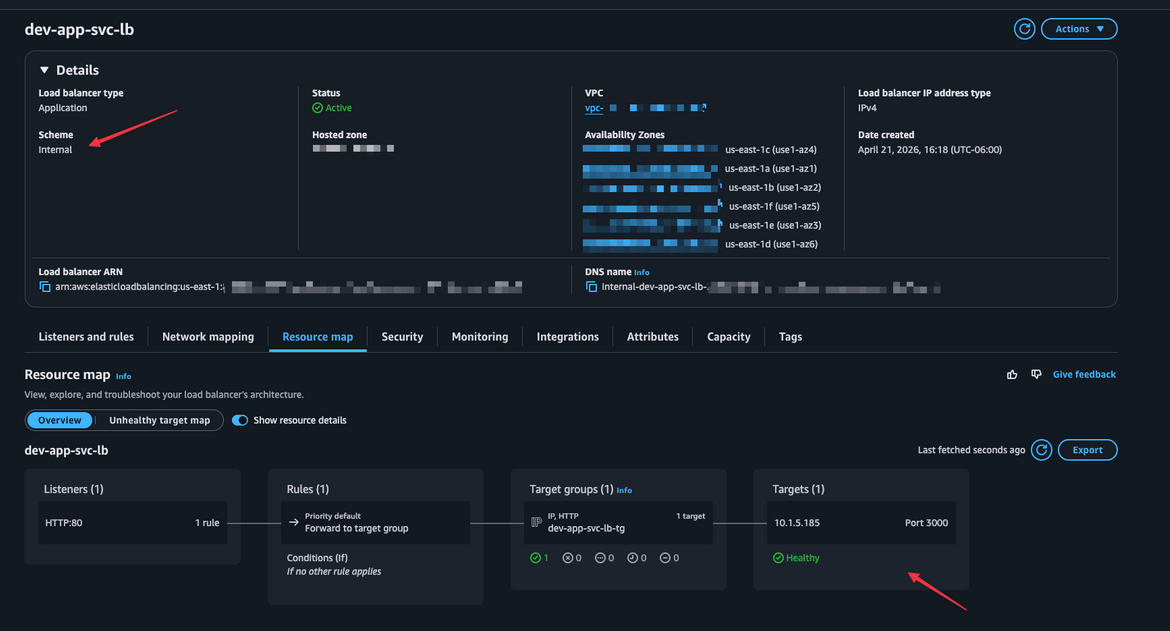The width and height of the screenshot is (1170, 631).
Task: Click the Internal scheme value
Action: point(55,150)
